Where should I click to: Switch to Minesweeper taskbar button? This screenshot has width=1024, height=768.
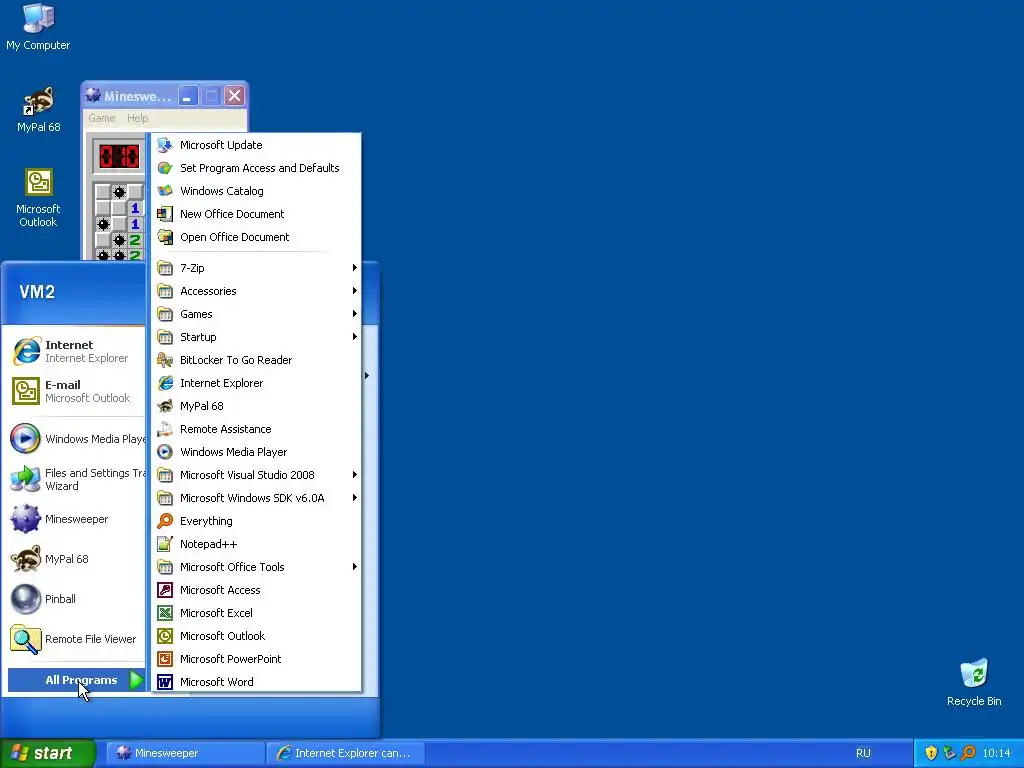[185, 753]
